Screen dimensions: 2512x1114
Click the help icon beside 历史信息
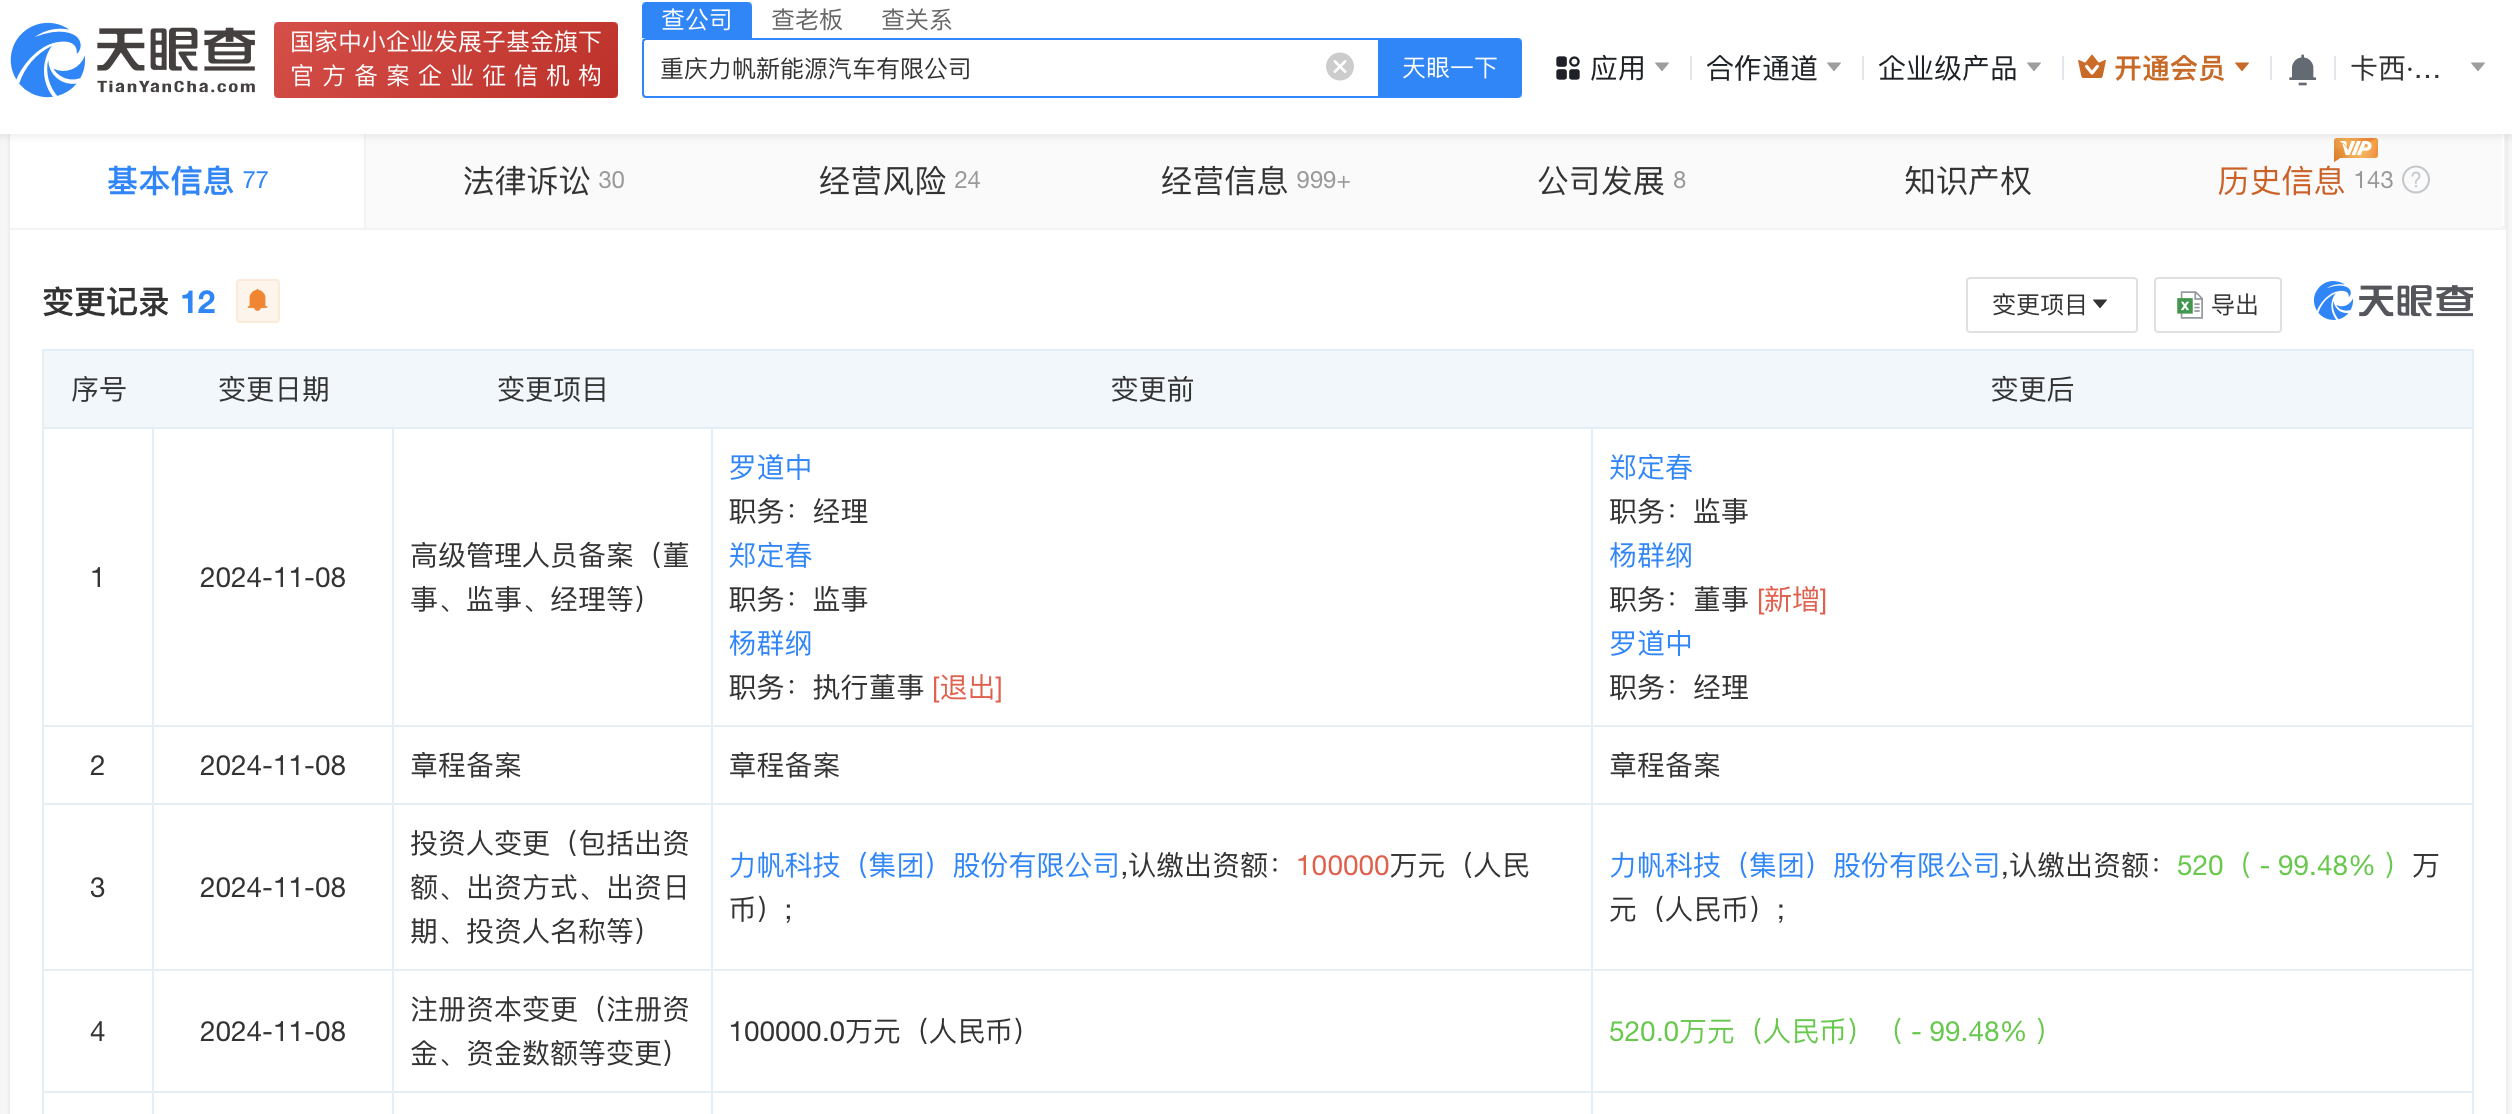(2416, 180)
